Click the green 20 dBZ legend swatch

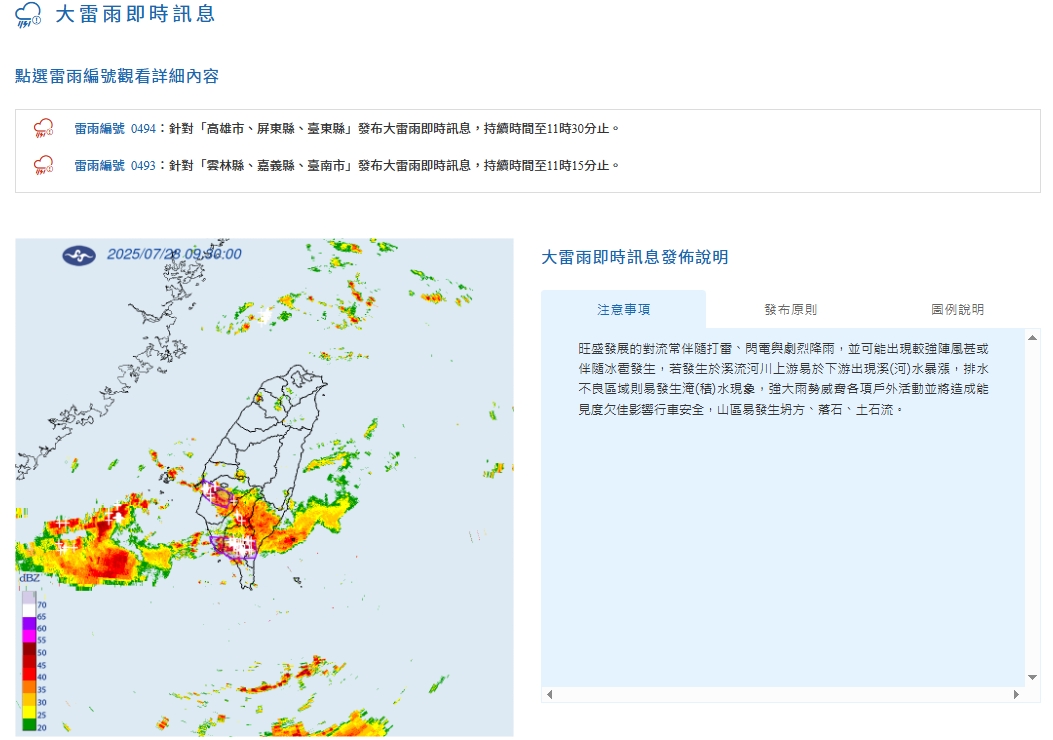coord(29,725)
